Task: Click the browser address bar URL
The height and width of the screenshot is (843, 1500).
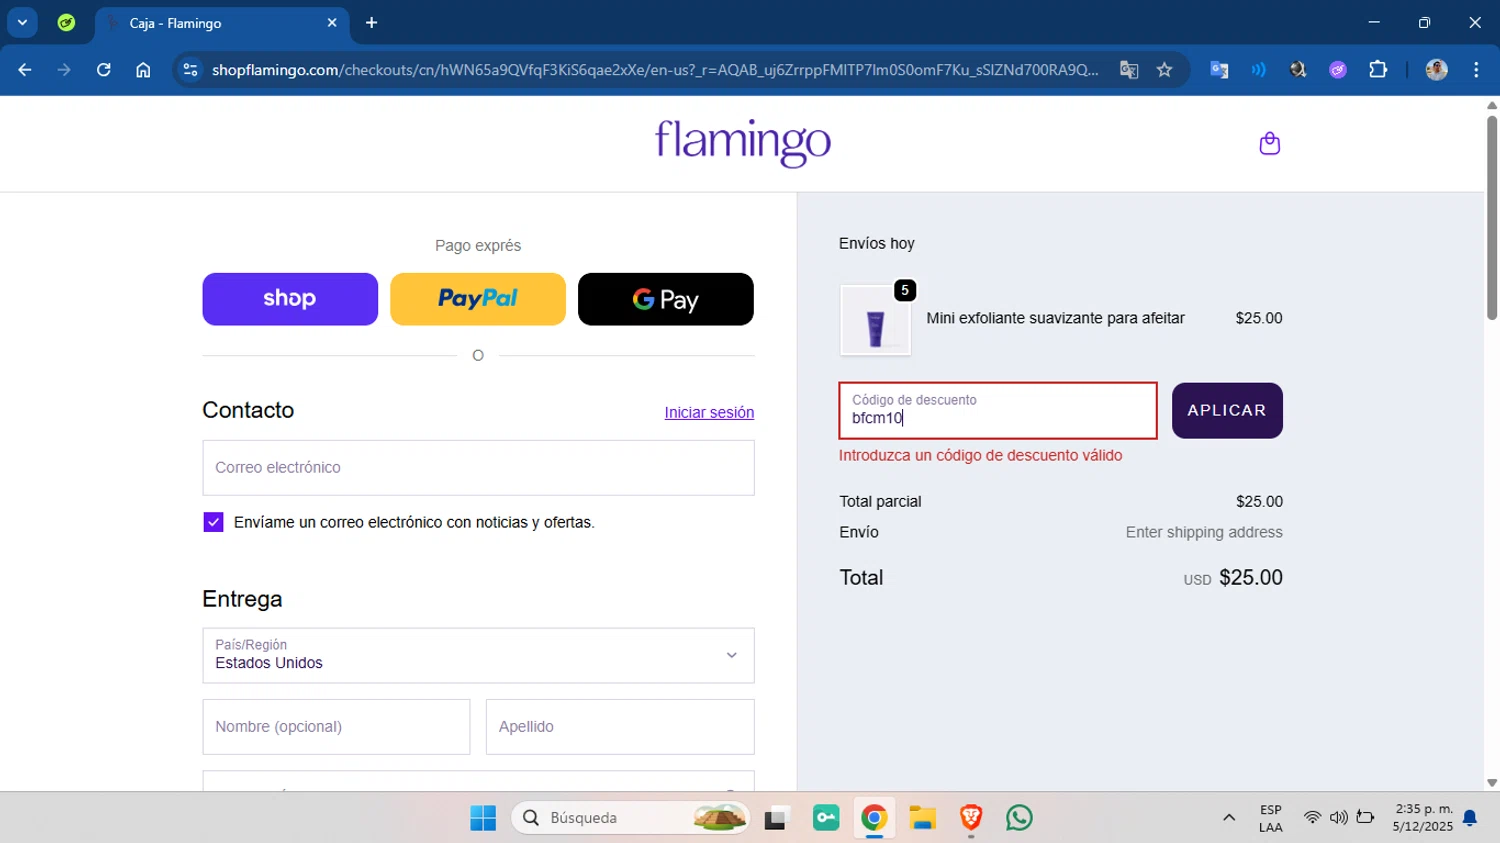Action: tap(655, 70)
